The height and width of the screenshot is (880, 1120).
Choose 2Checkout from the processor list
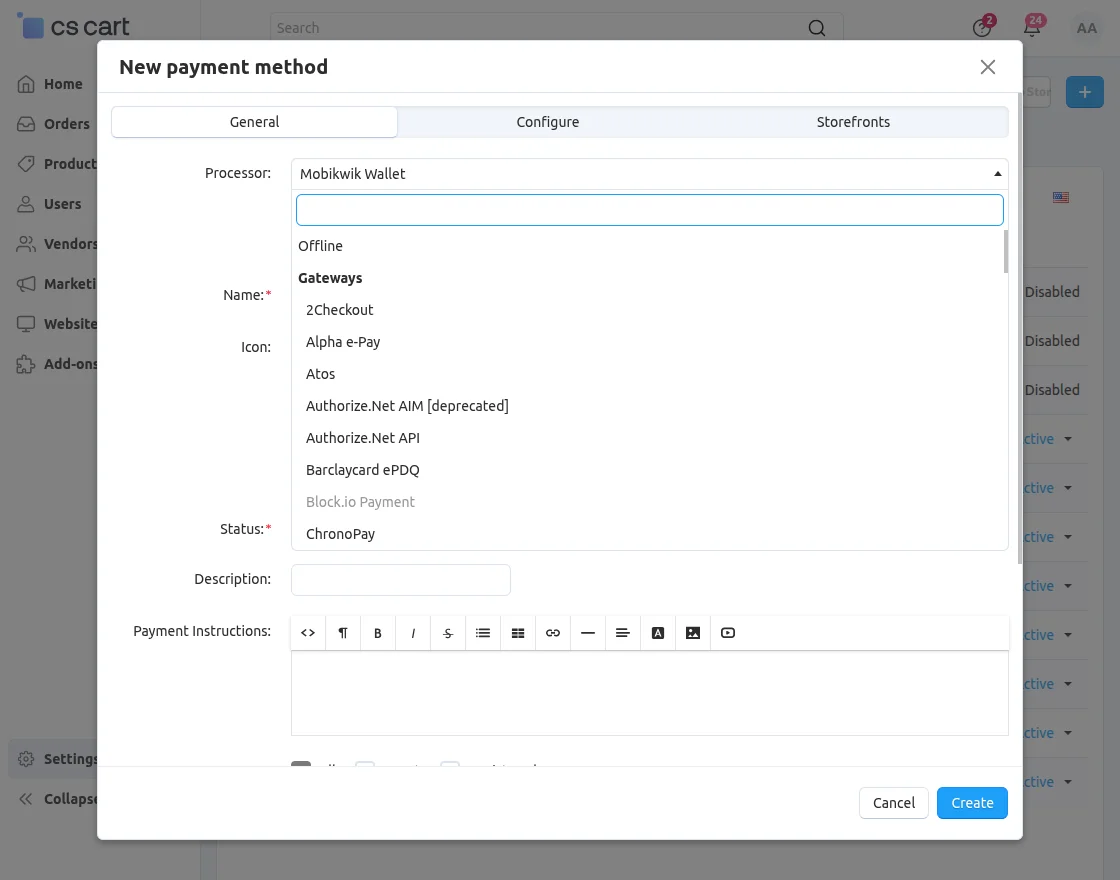click(649, 310)
